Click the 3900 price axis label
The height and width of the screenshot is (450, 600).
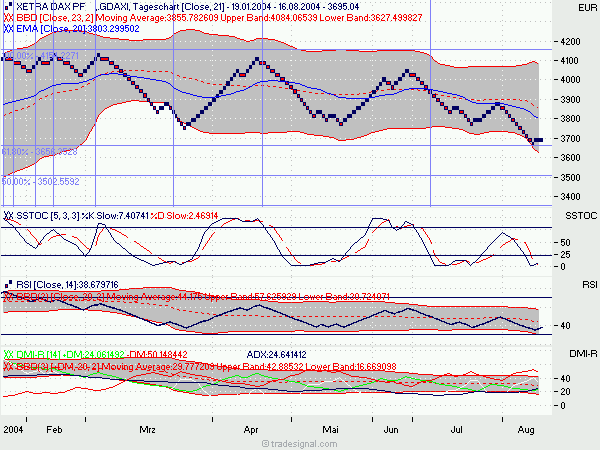(x=570, y=99)
